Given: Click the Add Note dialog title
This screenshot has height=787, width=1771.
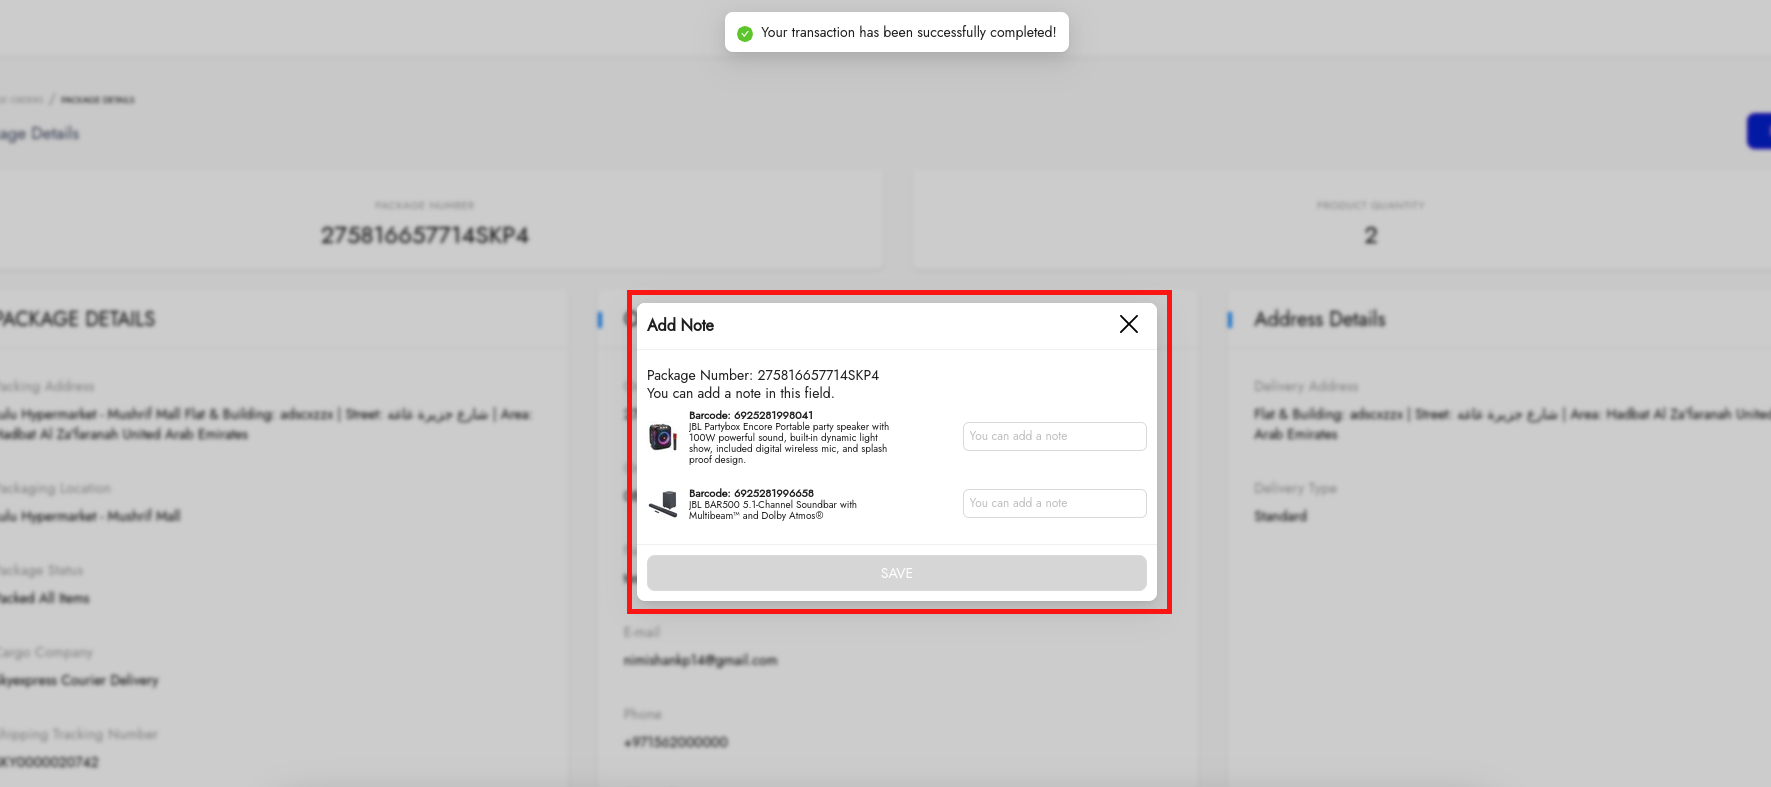Looking at the screenshot, I should click(680, 325).
